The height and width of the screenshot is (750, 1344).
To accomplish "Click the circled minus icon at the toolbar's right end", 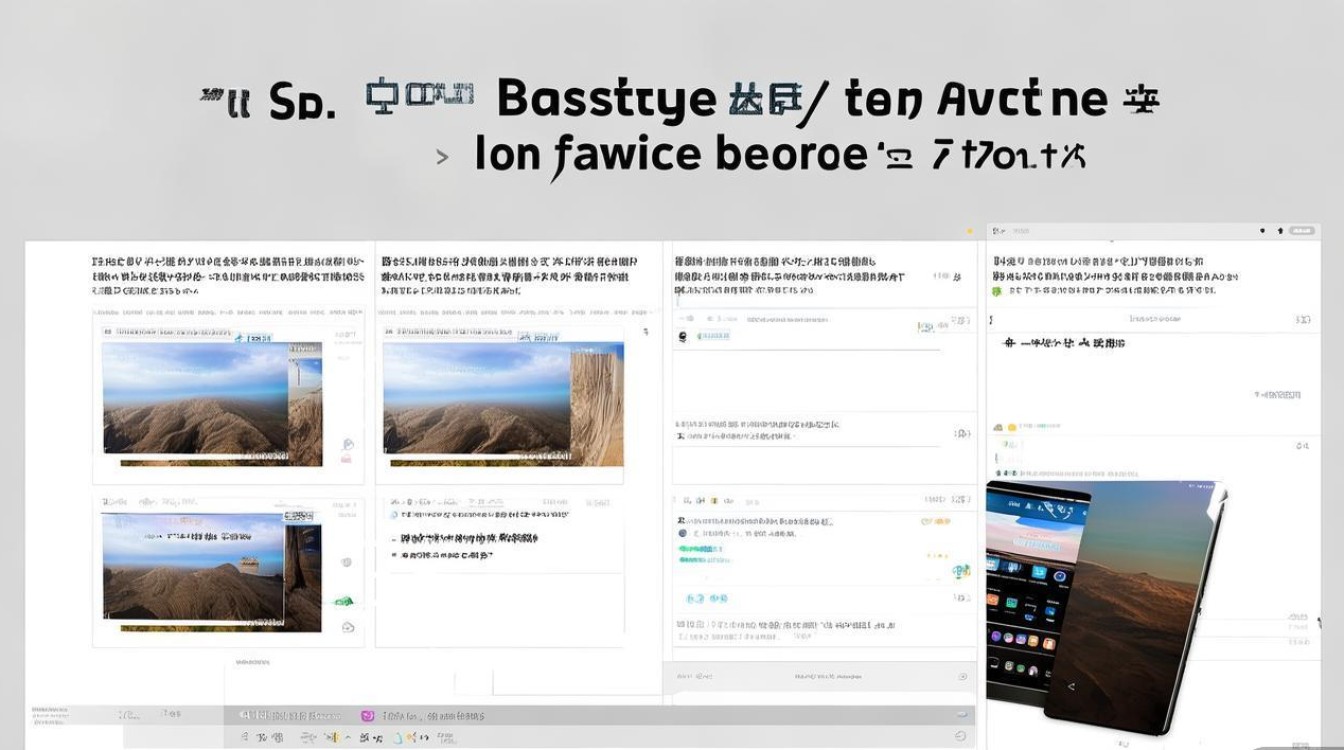I will [x=958, y=736].
